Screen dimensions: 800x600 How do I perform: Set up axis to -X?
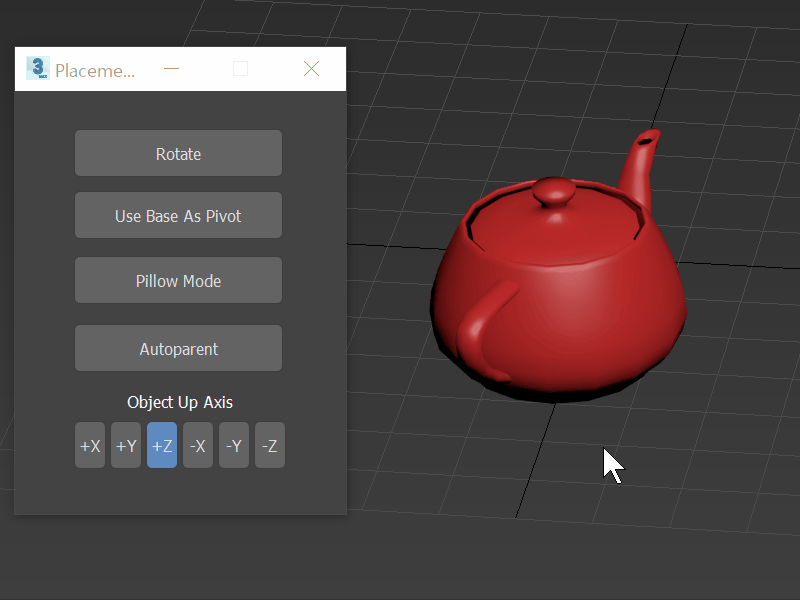point(198,445)
